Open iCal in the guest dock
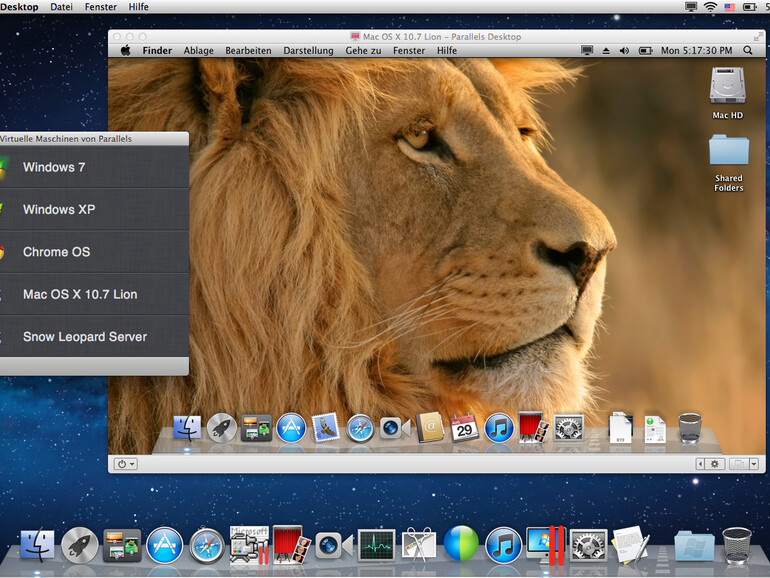Viewport: 770px width, 578px height. (x=464, y=428)
